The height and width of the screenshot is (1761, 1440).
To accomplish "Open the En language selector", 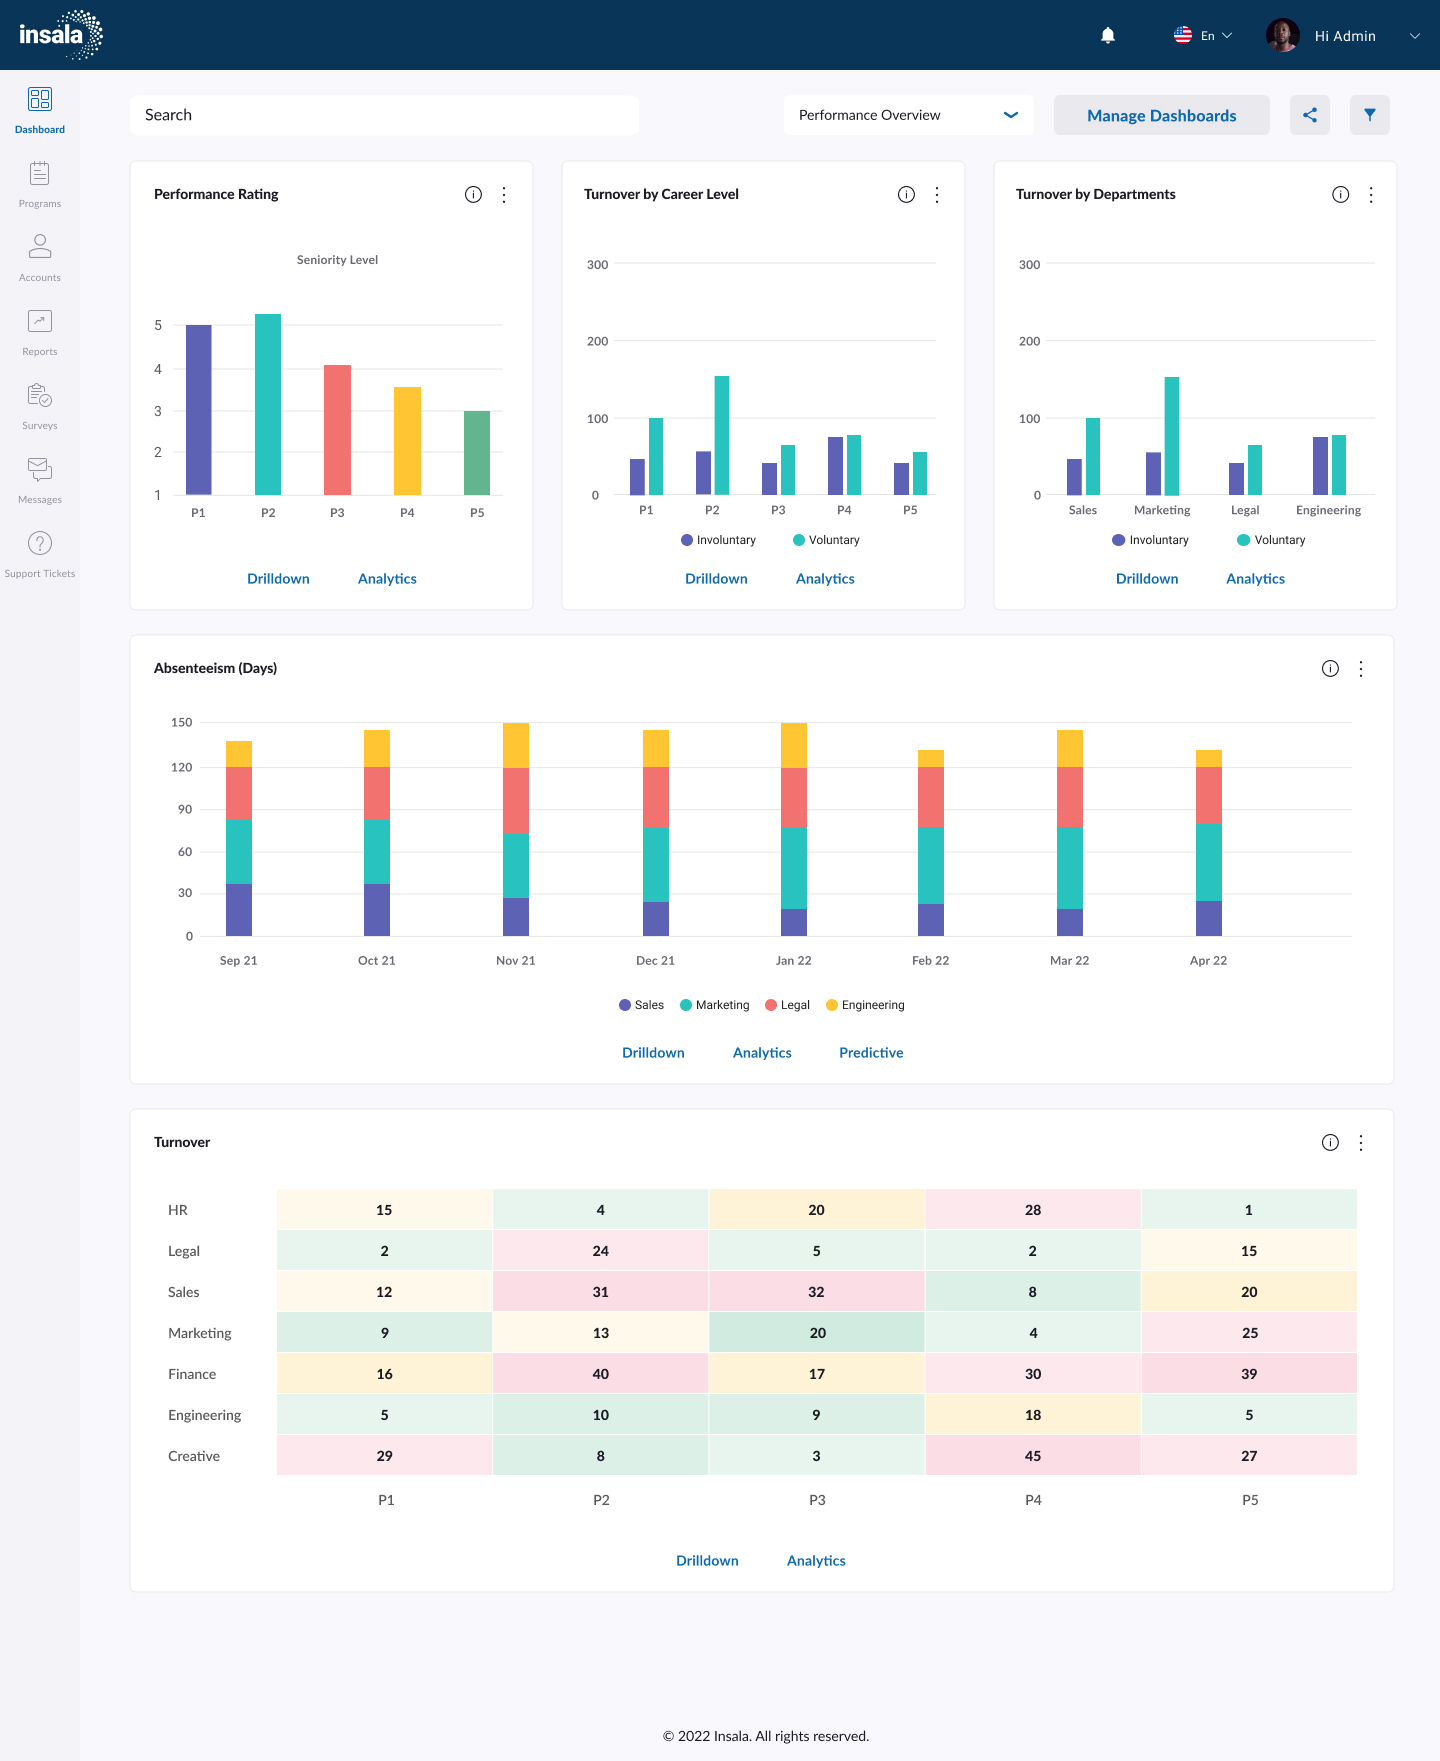I will click(x=1203, y=36).
